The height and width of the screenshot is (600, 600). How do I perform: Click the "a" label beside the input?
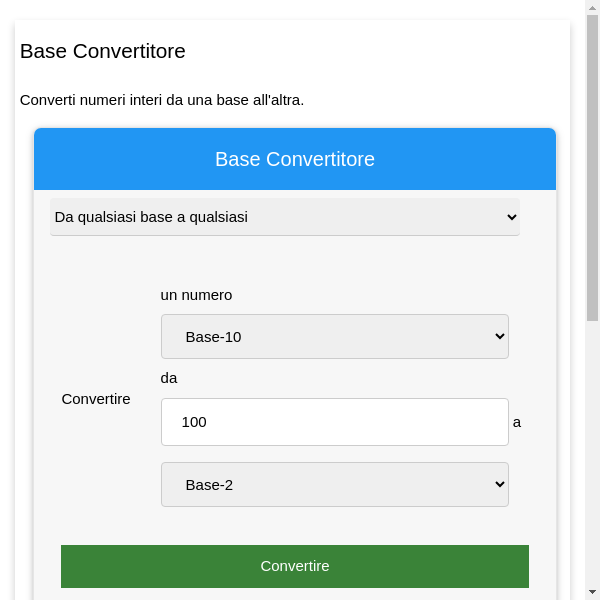[x=517, y=422]
